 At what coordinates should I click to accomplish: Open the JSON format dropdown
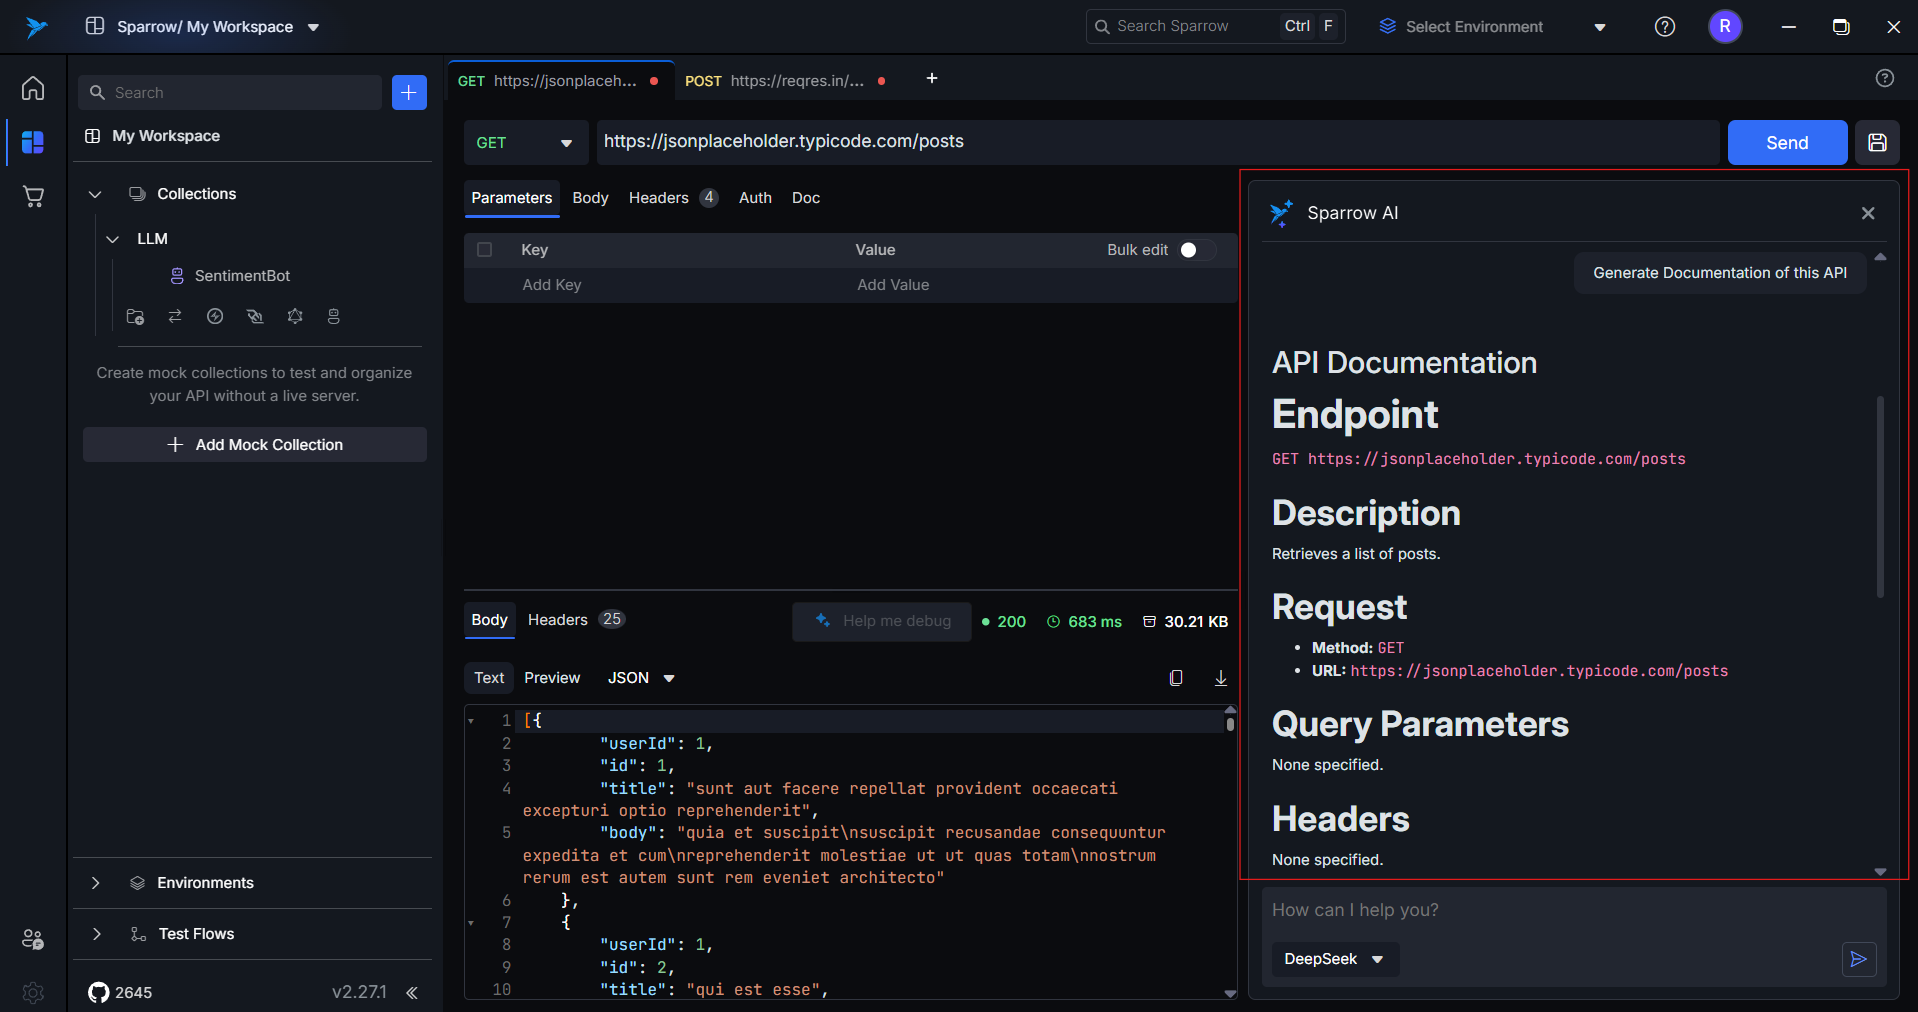point(641,678)
